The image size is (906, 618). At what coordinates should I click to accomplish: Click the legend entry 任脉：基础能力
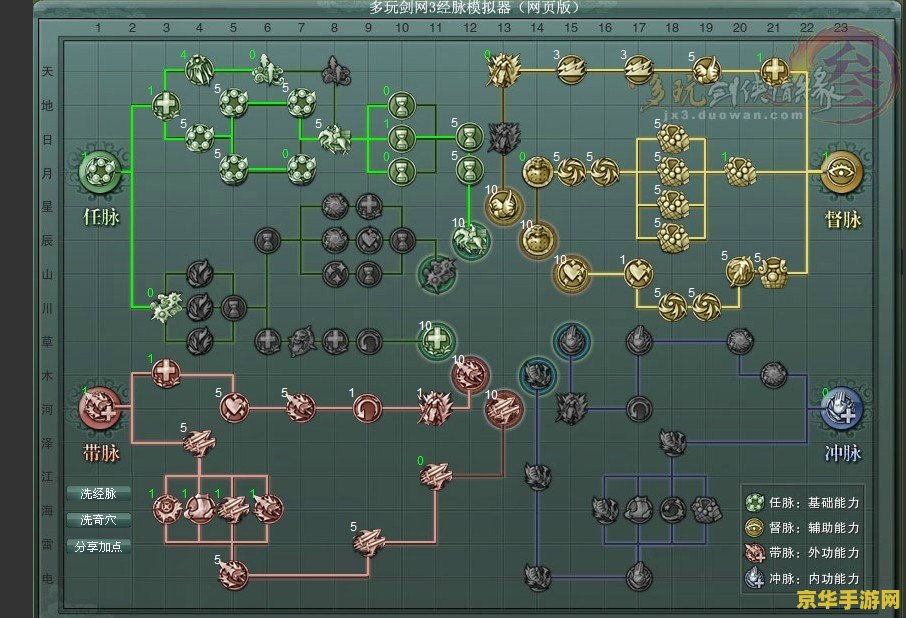click(803, 502)
